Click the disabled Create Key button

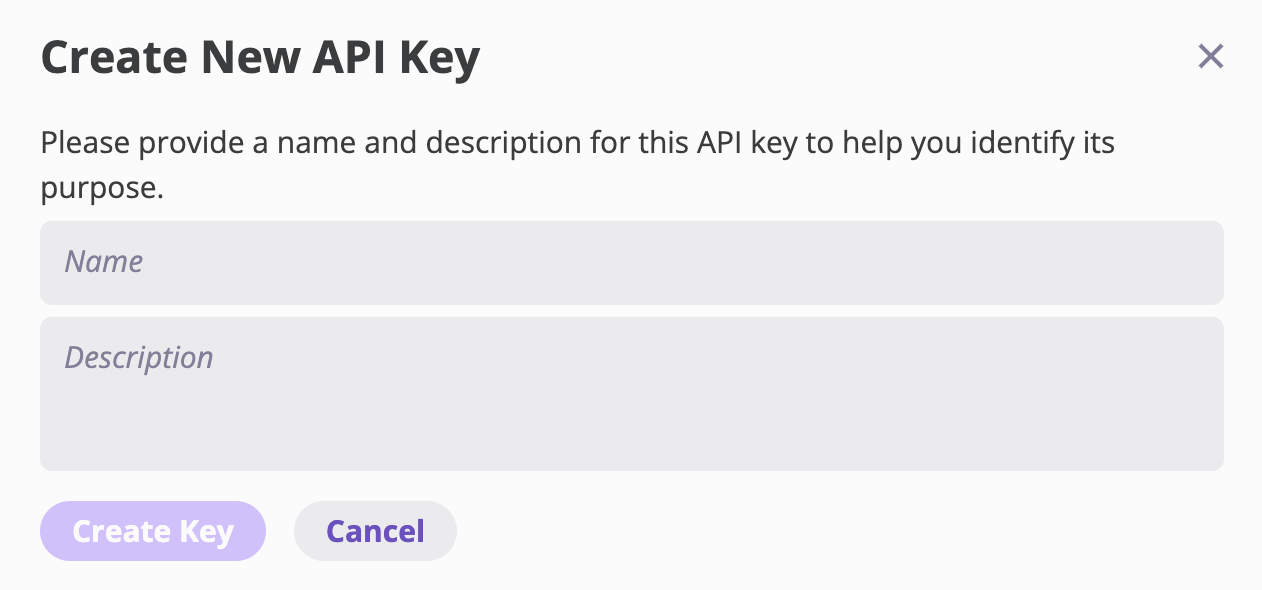tap(153, 531)
